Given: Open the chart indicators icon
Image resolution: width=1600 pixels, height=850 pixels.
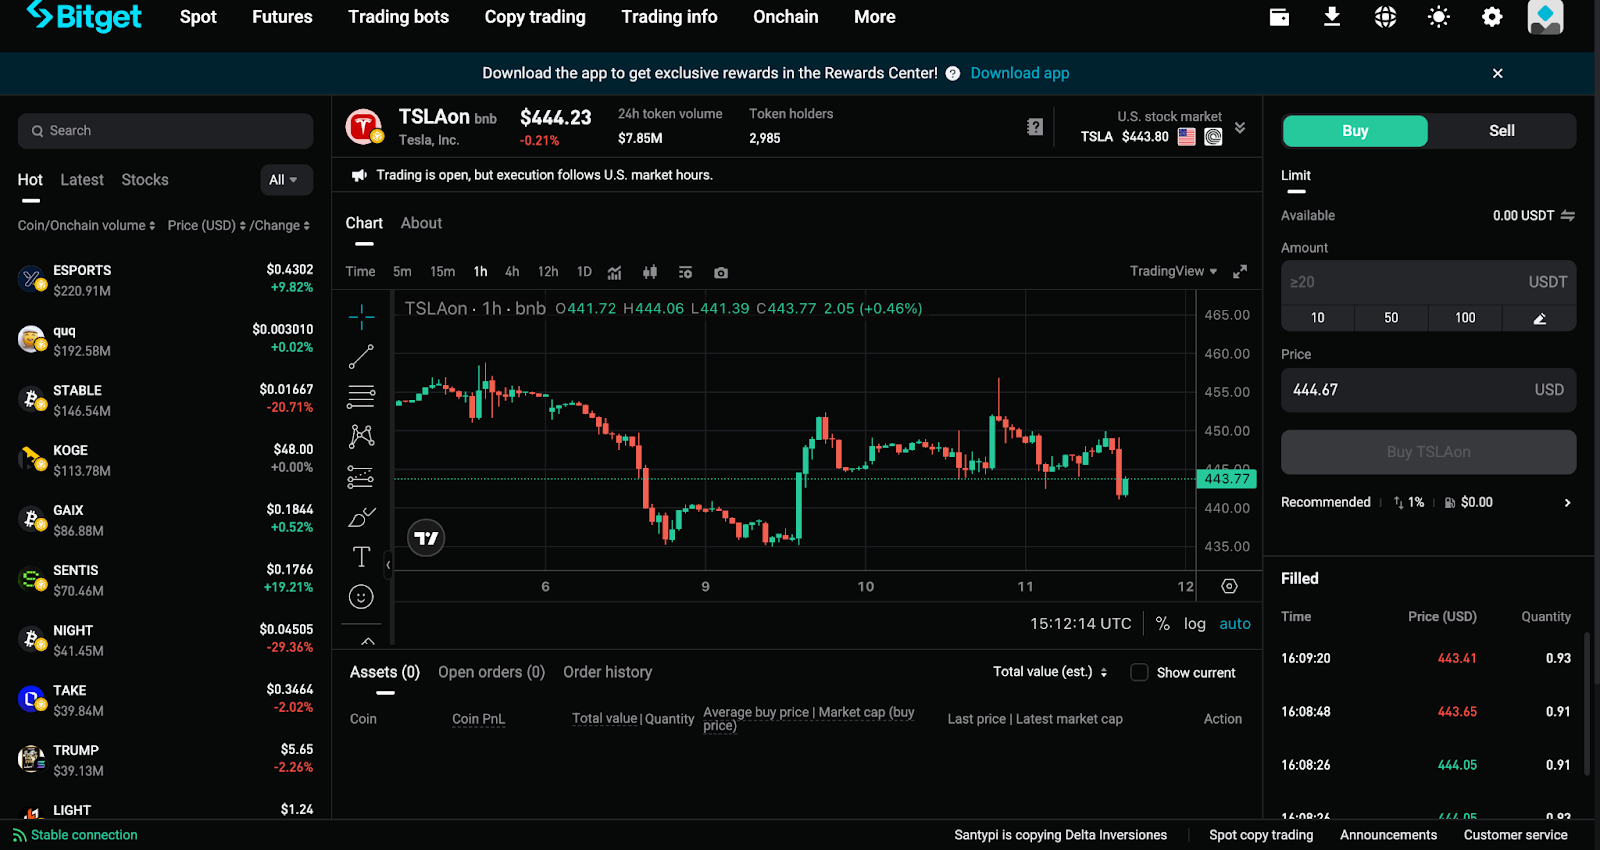Looking at the screenshot, I should click(614, 272).
